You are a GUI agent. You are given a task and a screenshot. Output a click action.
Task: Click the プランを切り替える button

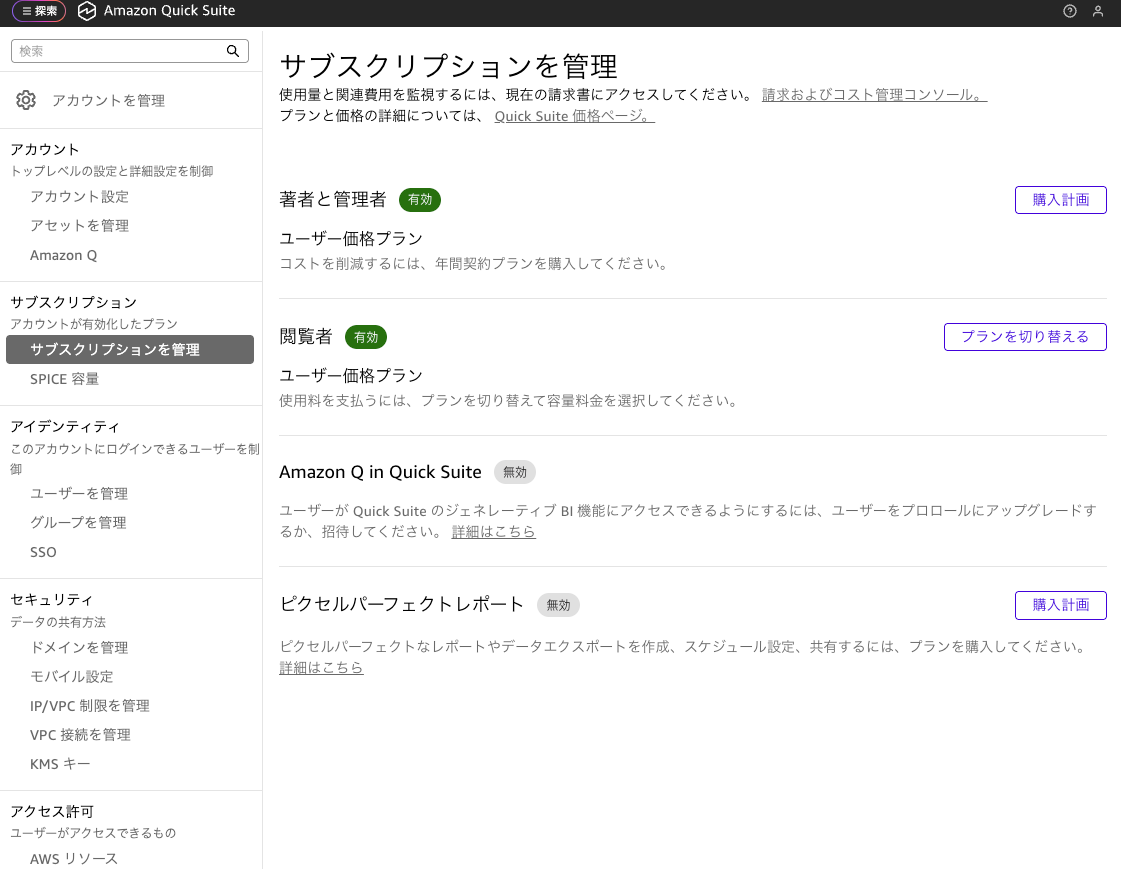point(1025,337)
